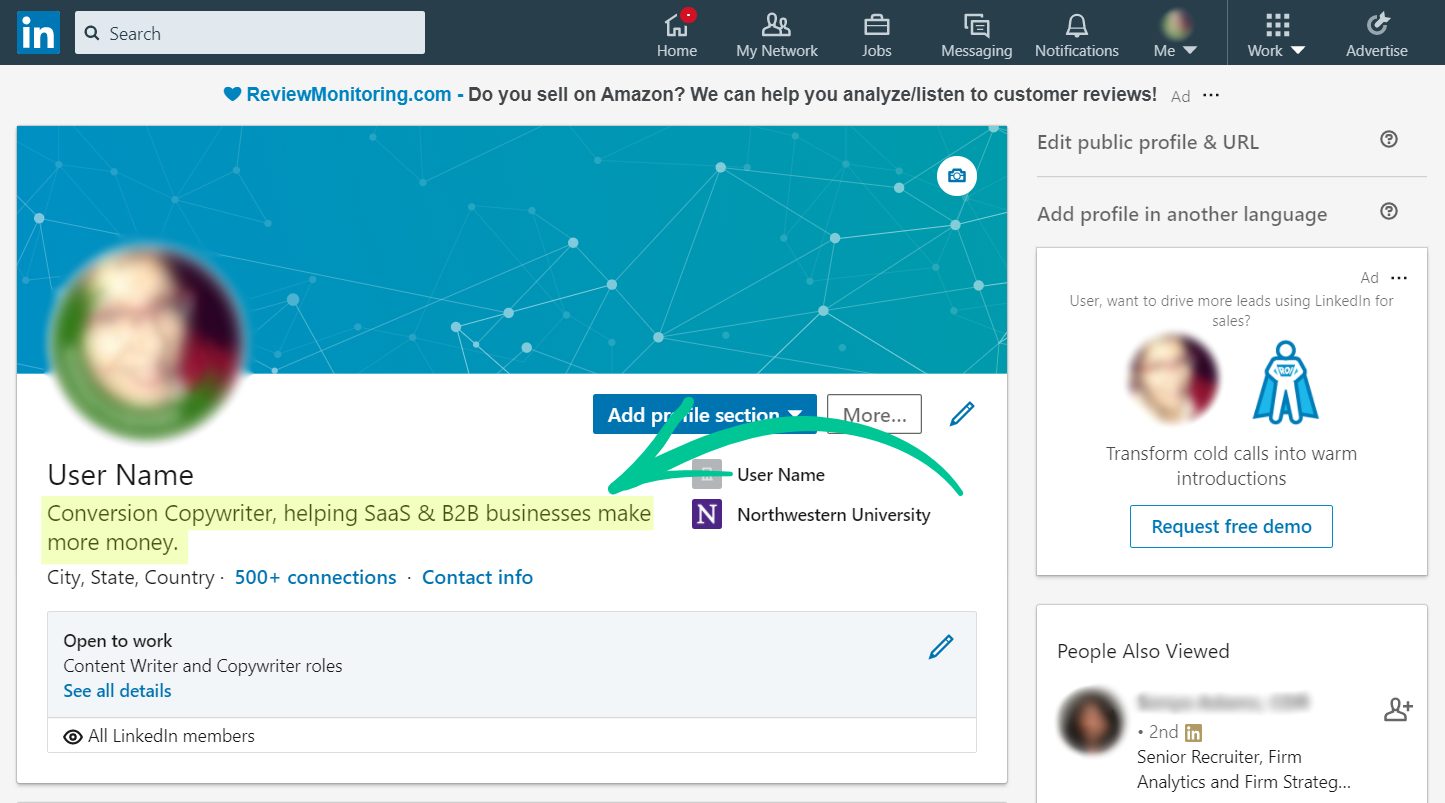This screenshot has width=1445, height=803.
Task: Click Northwestern University logo icon
Action: point(707,515)
